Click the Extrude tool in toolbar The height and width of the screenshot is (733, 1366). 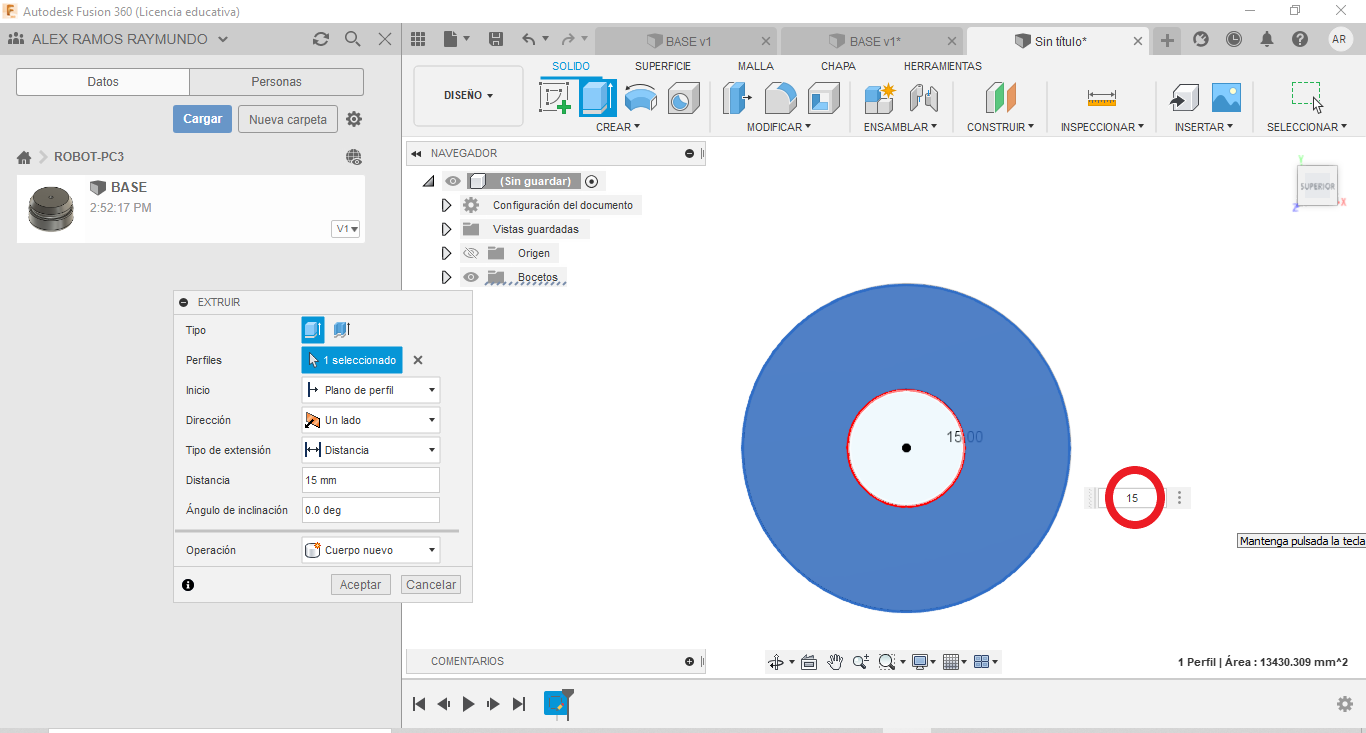pos(597,98)
